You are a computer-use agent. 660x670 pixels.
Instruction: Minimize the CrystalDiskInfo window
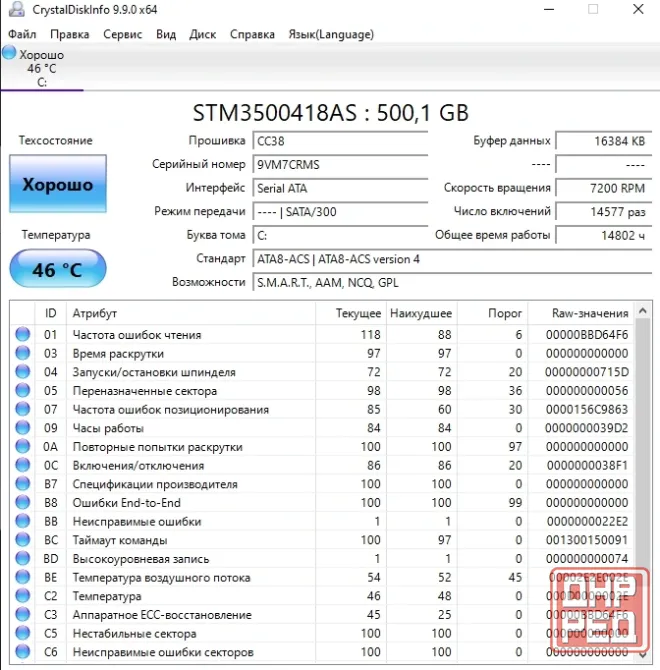(x=549, y=9)
